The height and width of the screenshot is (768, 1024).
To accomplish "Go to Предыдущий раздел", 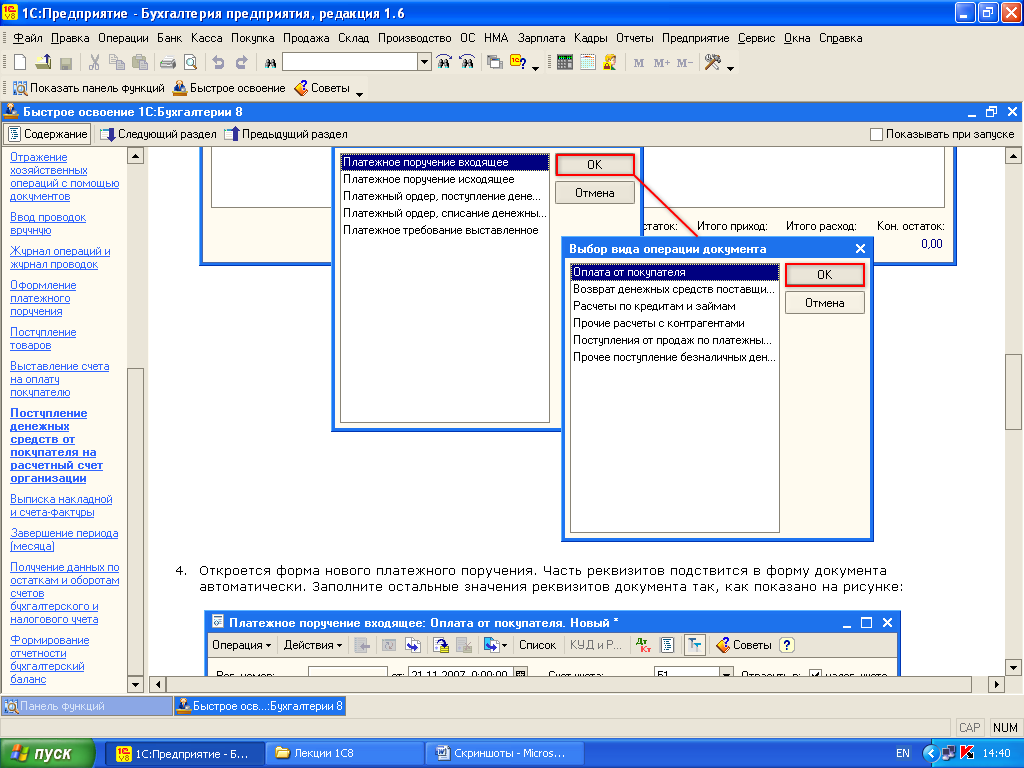I will click(286, 135).
